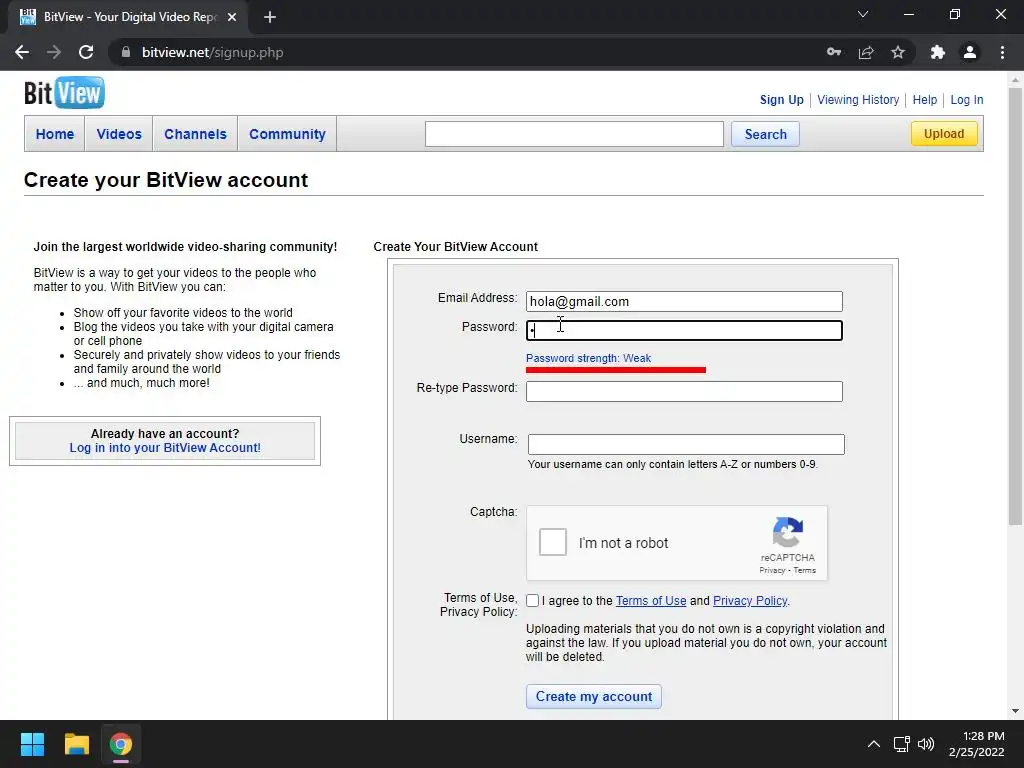Reload the page with the refresh icon
The height and width of the screenshot is (768, 1024).
click(x=86, y=52)
